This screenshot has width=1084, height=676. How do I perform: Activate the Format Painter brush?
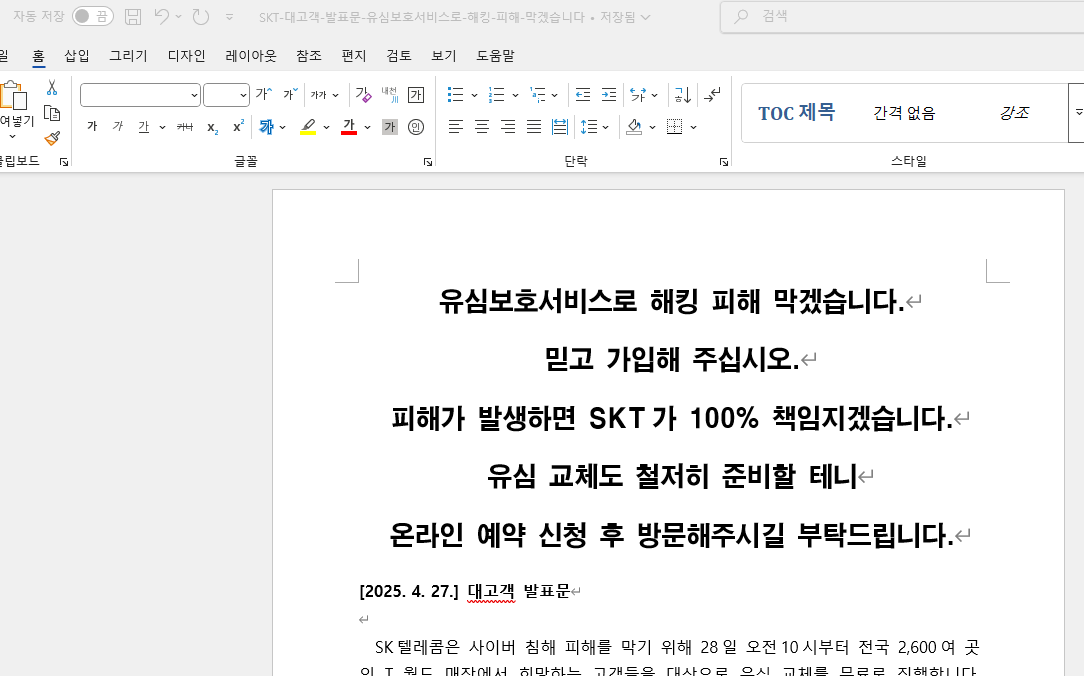[52, 138]
